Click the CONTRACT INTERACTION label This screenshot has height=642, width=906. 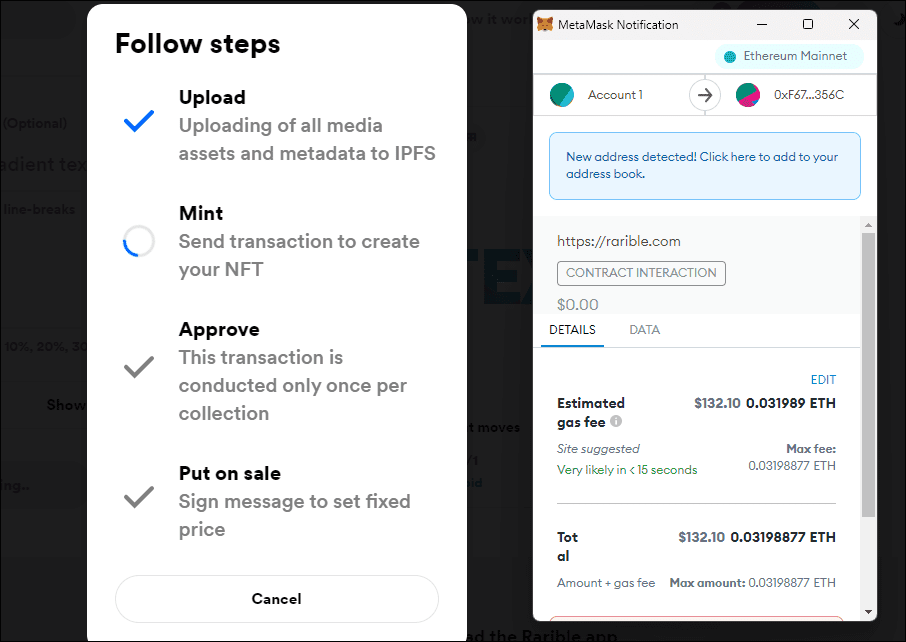(x=641, y=273)
